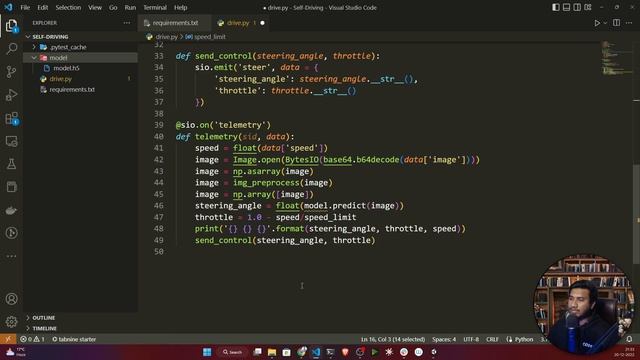This screenshot has height=360, width=640.
Task: Show additional activity bar views ellipsis
Action: [x=11, y=256]
